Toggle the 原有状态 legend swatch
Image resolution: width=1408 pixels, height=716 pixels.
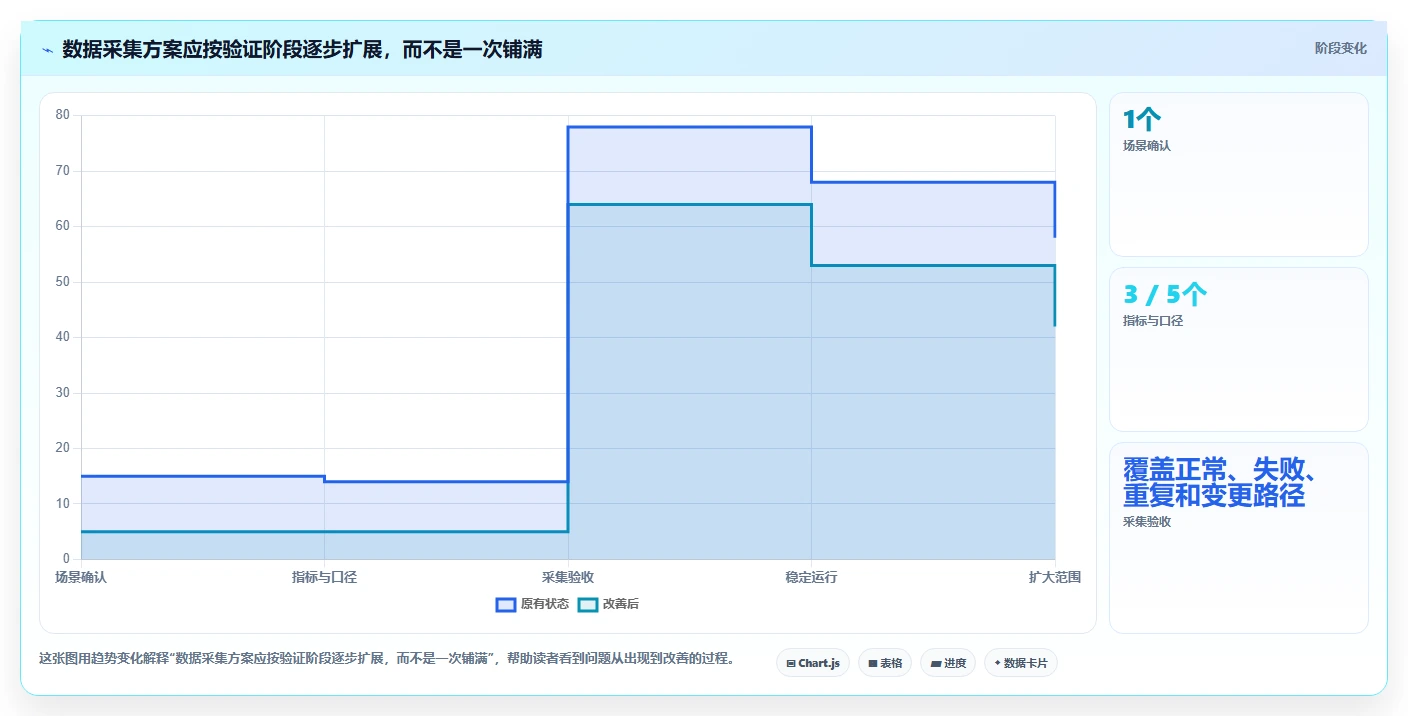pyautogui.click(x=506, y=604)
